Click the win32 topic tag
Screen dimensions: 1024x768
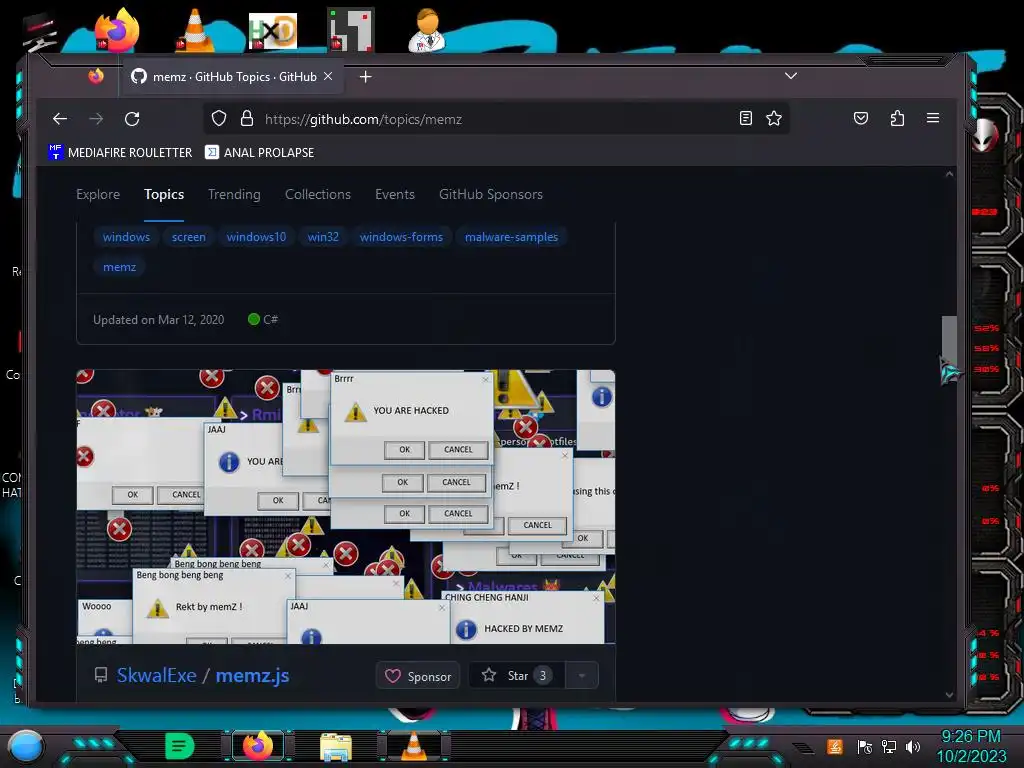(323, 237)
